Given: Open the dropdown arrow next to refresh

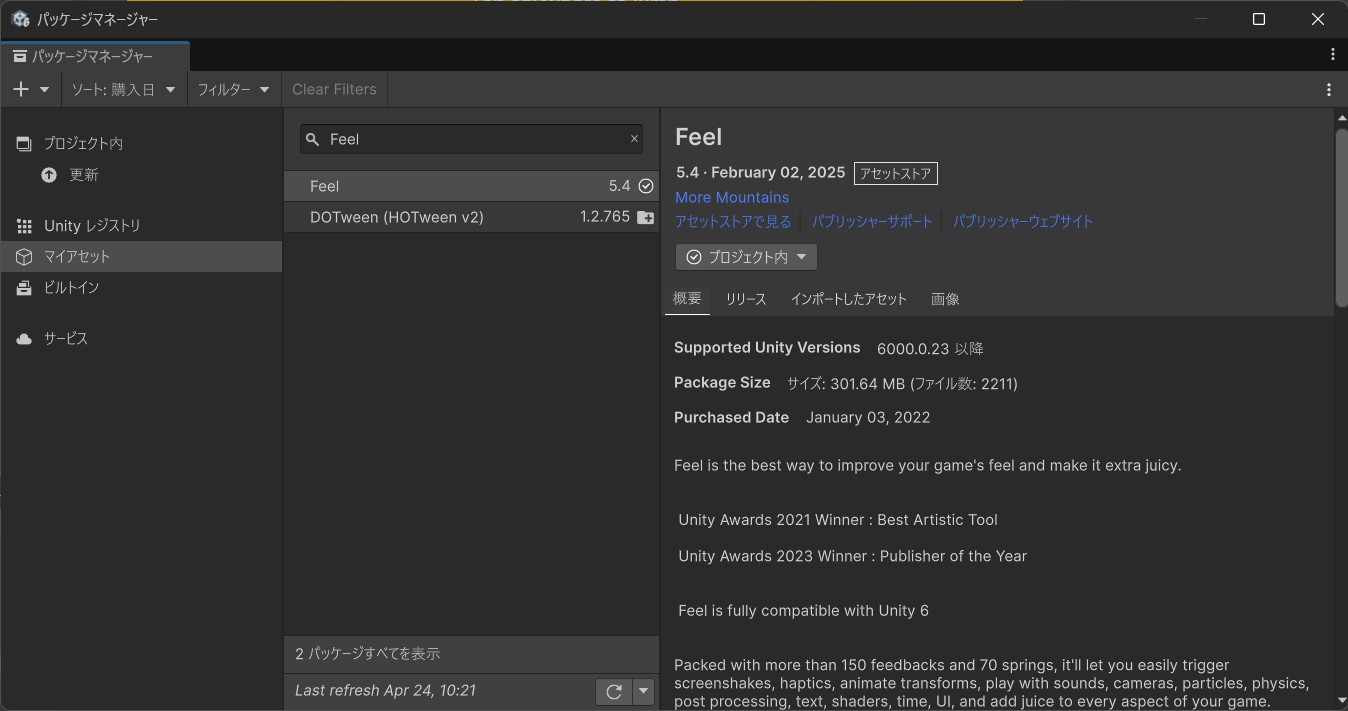Looking at the screenshot, I should point(643,691).
